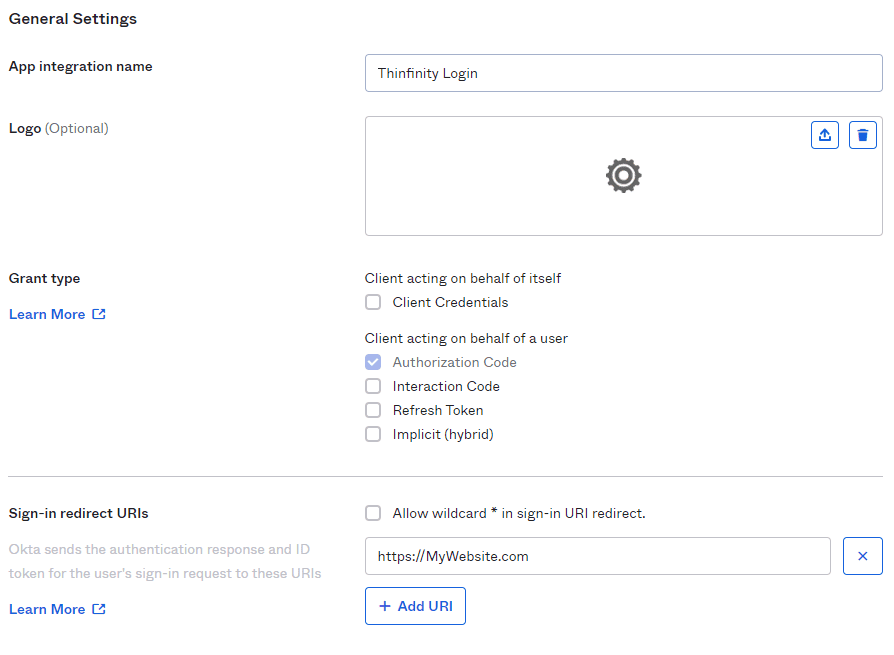Click the Authorization Code checkbox
This screenshot has height=655, width=894.
[373, 361]
